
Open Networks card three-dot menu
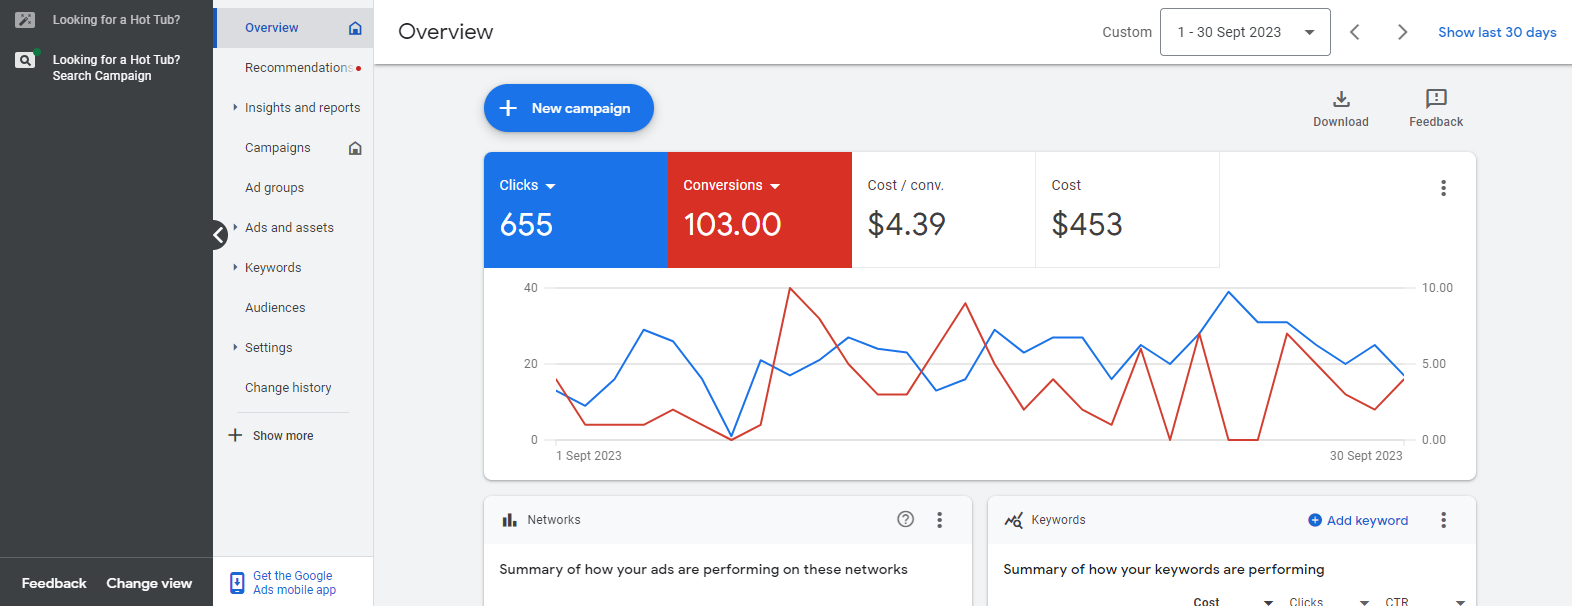click(x=939, y=520)
